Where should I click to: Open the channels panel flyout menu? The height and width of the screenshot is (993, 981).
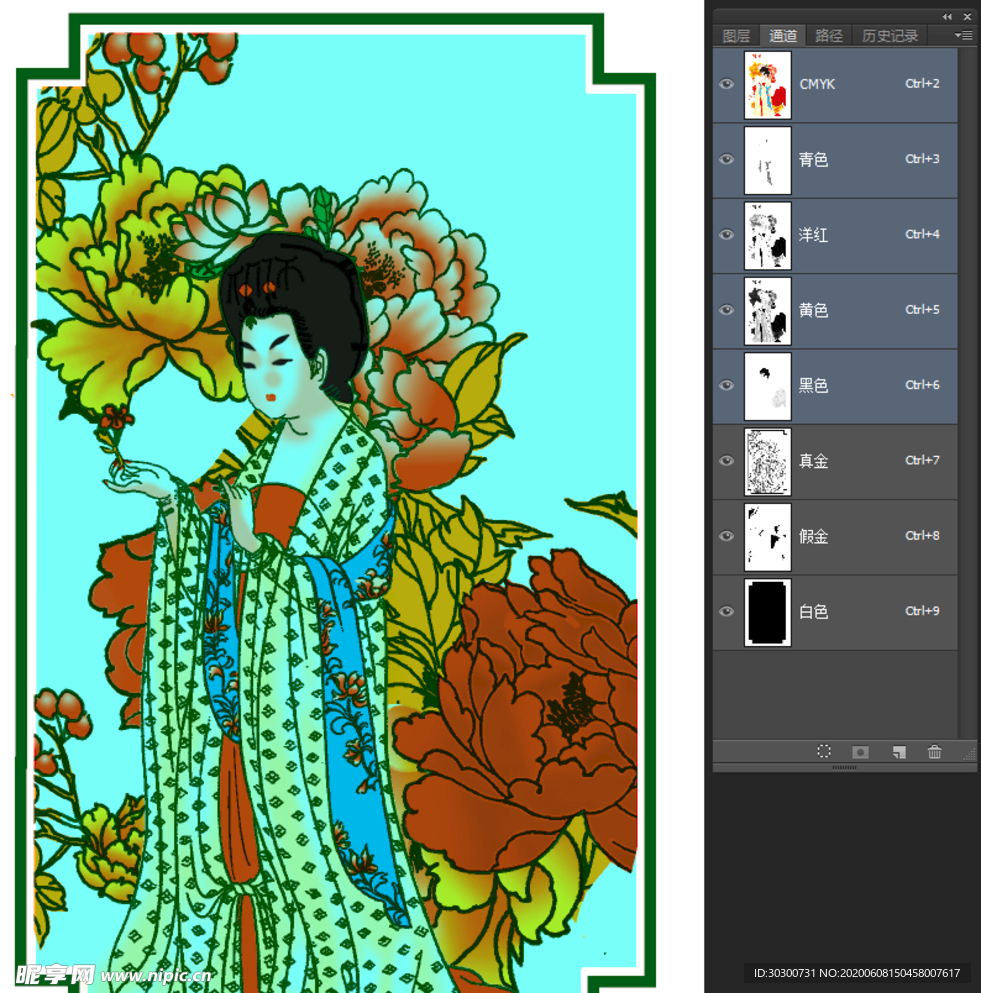(964, 35)
